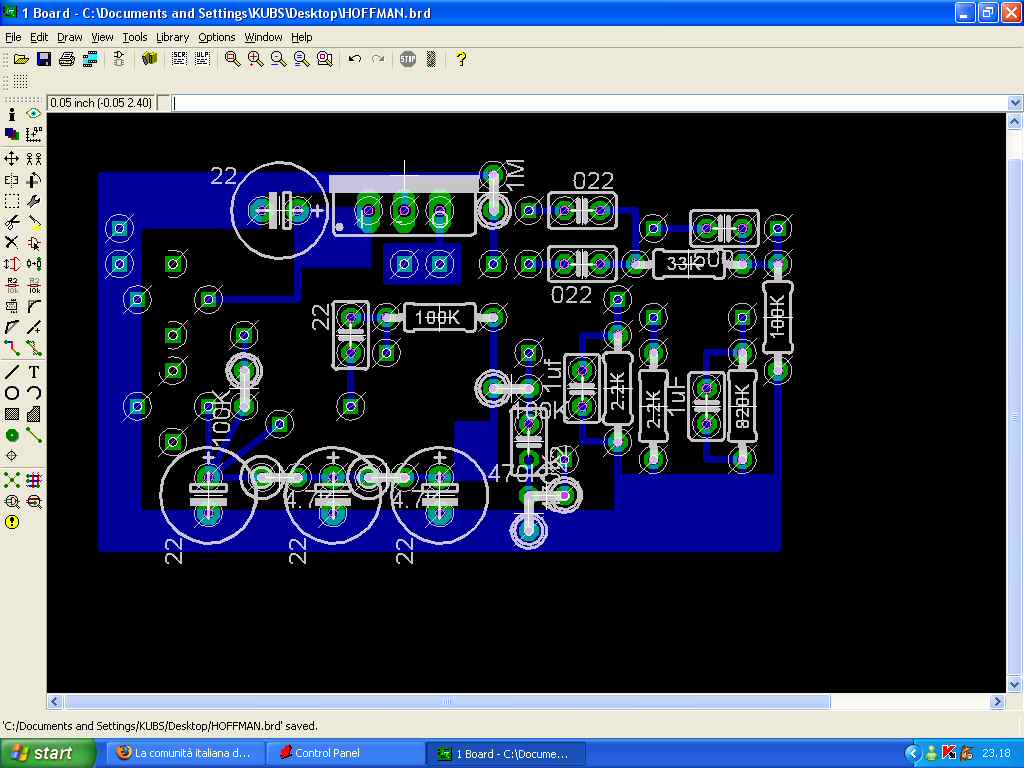
Task: Click the Ratsnest tool
Action: pyautogui.click(x=12, y=480)
